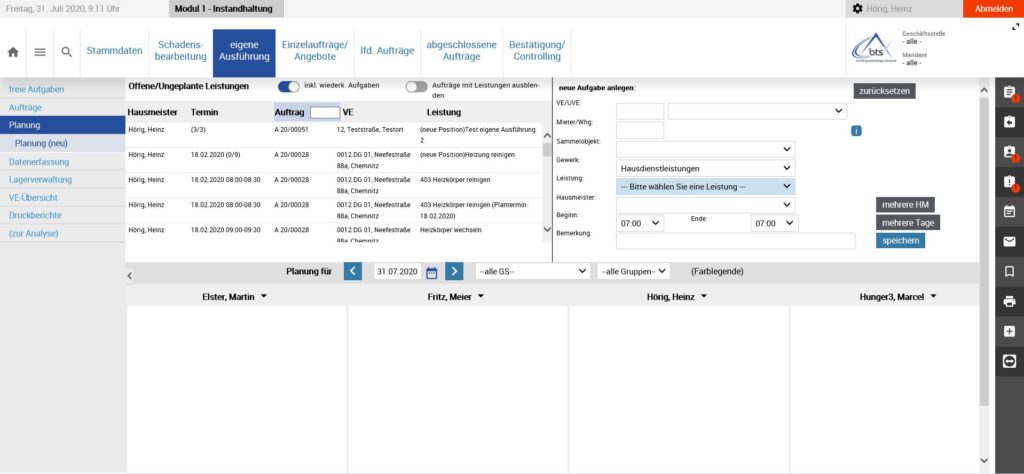
Task: Enable 'Aufträge mit Leistungen ausblenden' toggle
Action: click(x=416, y=86)
